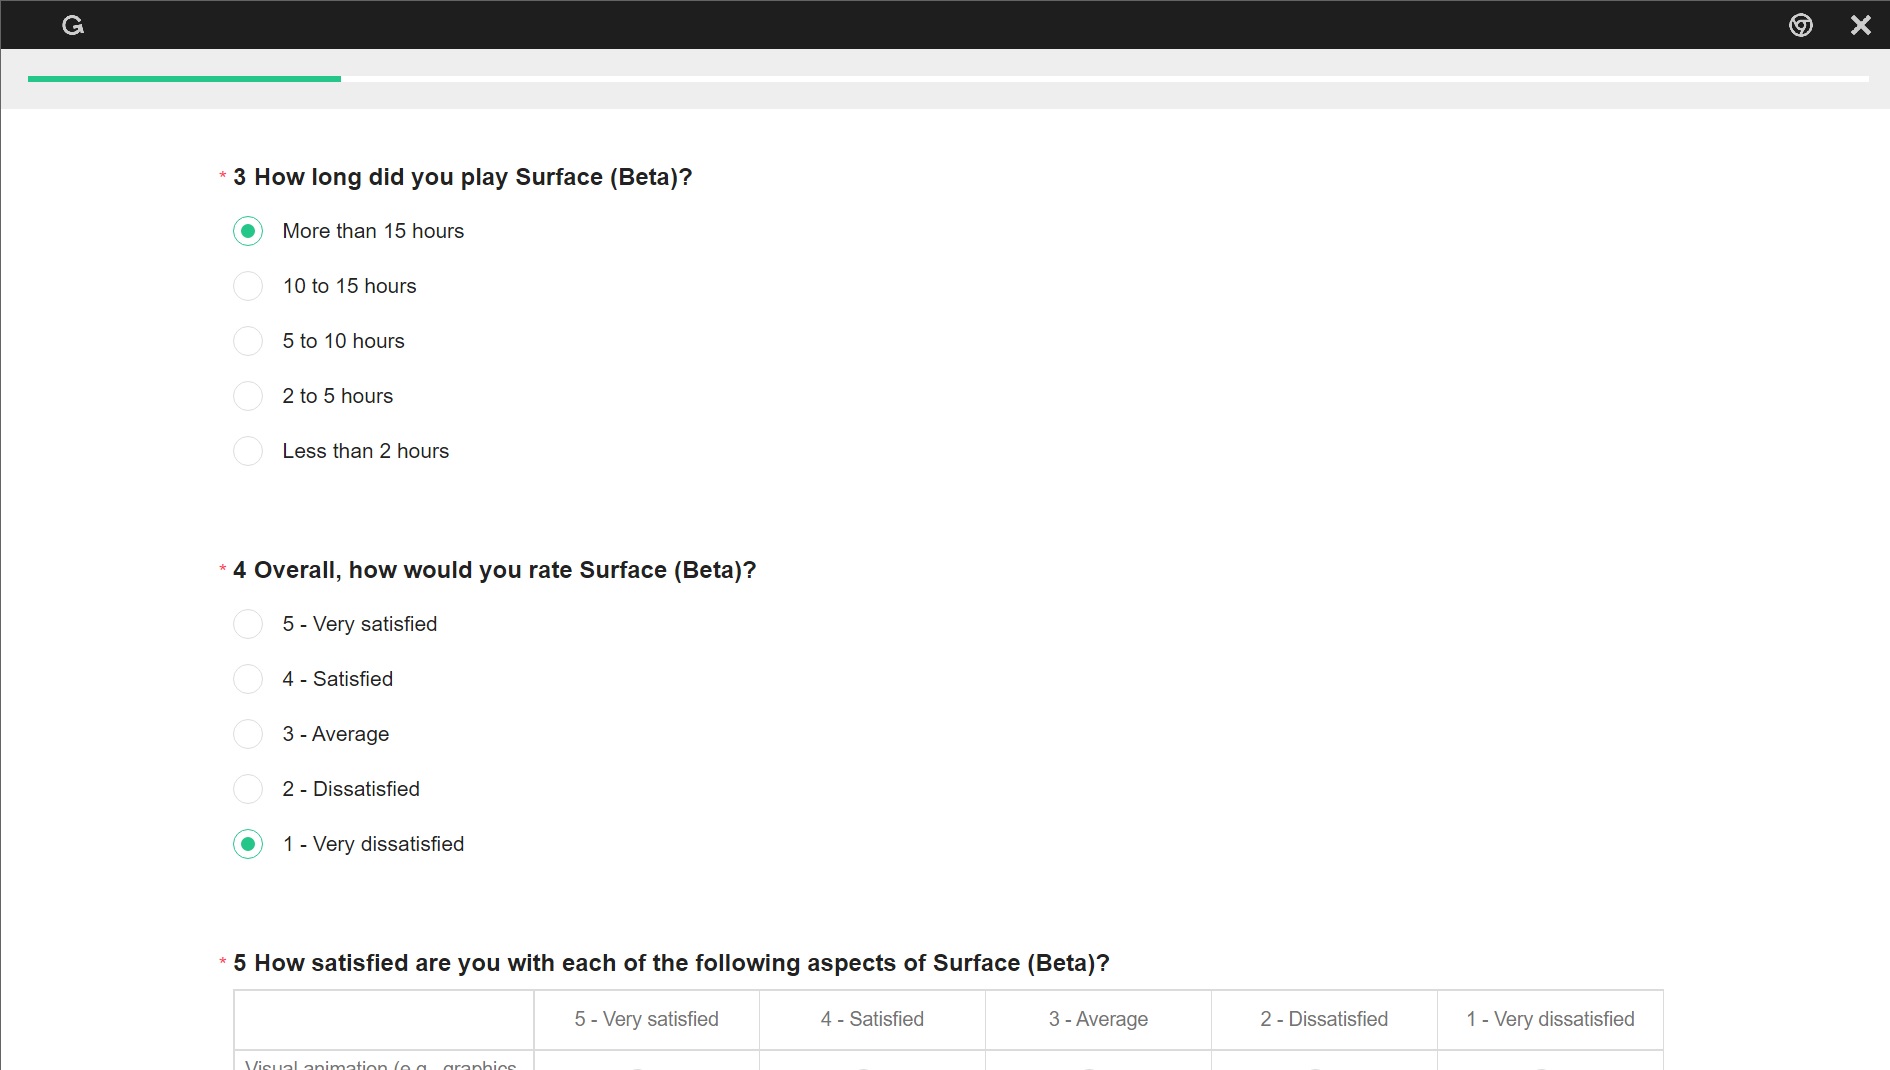The image size is (1890, 1070).
Task: Click the '4 - Satisfied' column header
Action: click(x=873, y=1019)
